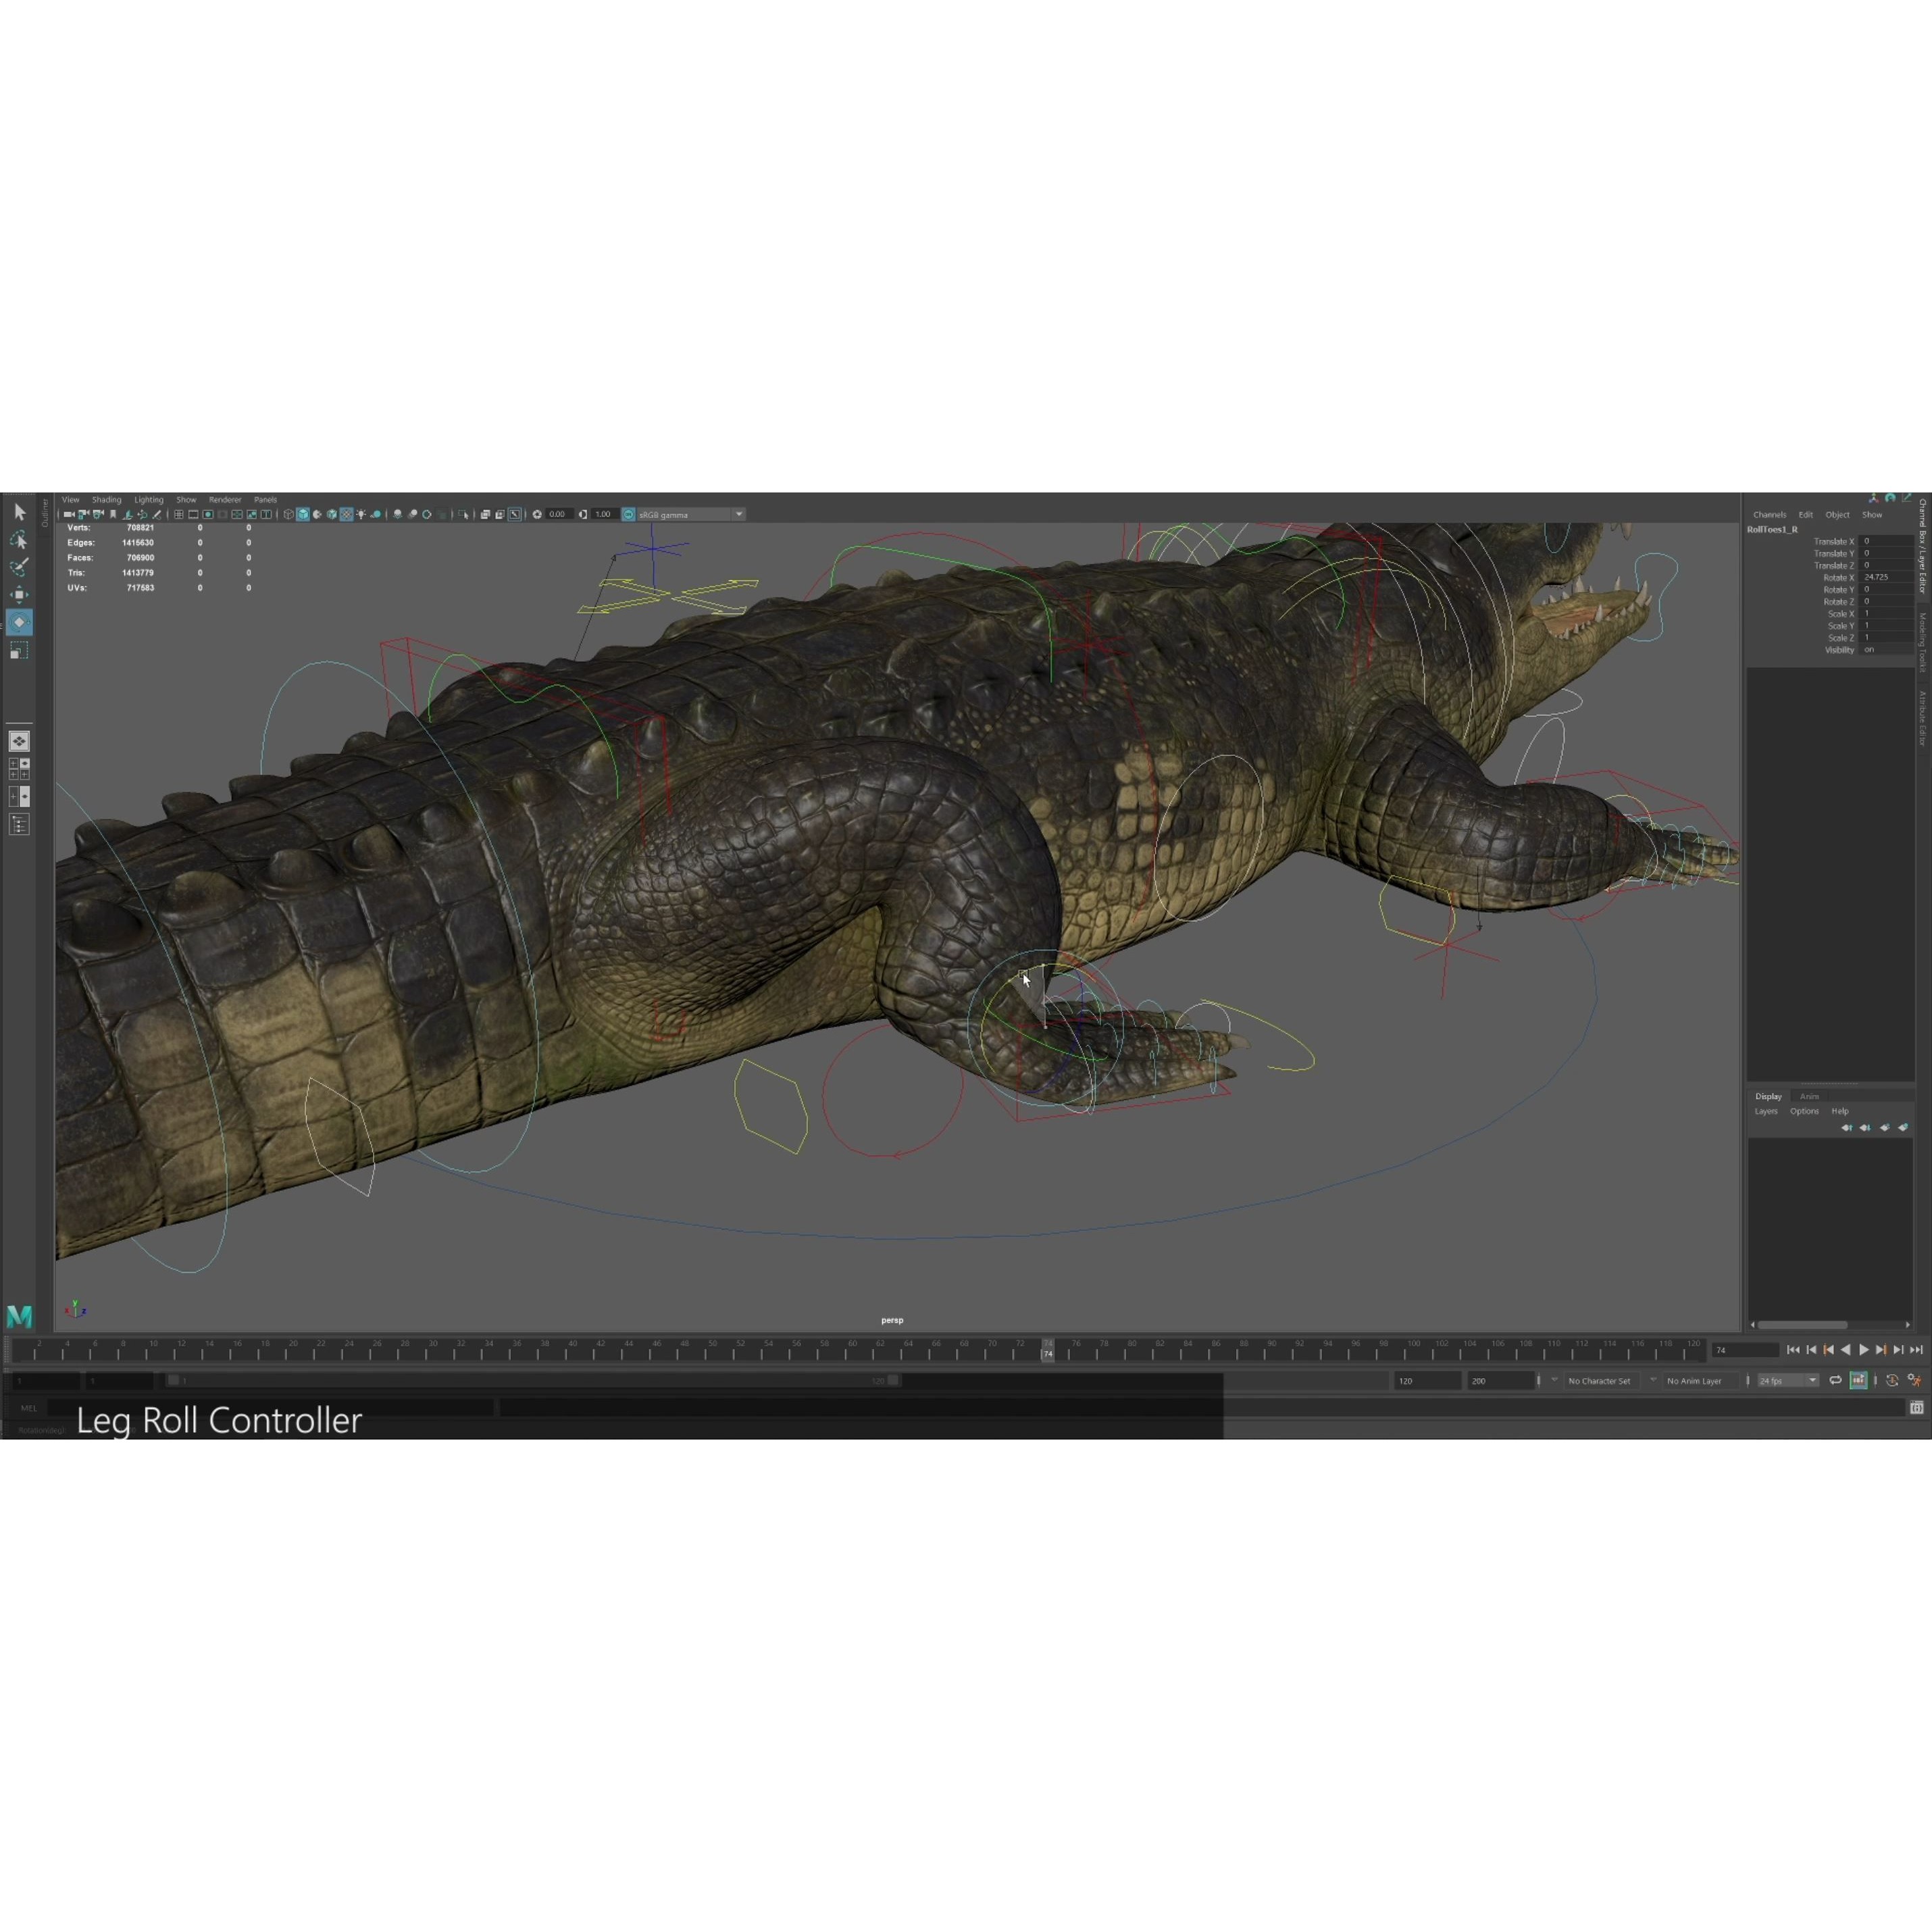Toggle textured display mode
Image resolution: width=1932 pixels, height=1932 pixels.
pyautogui.click(x=346, y=515)
